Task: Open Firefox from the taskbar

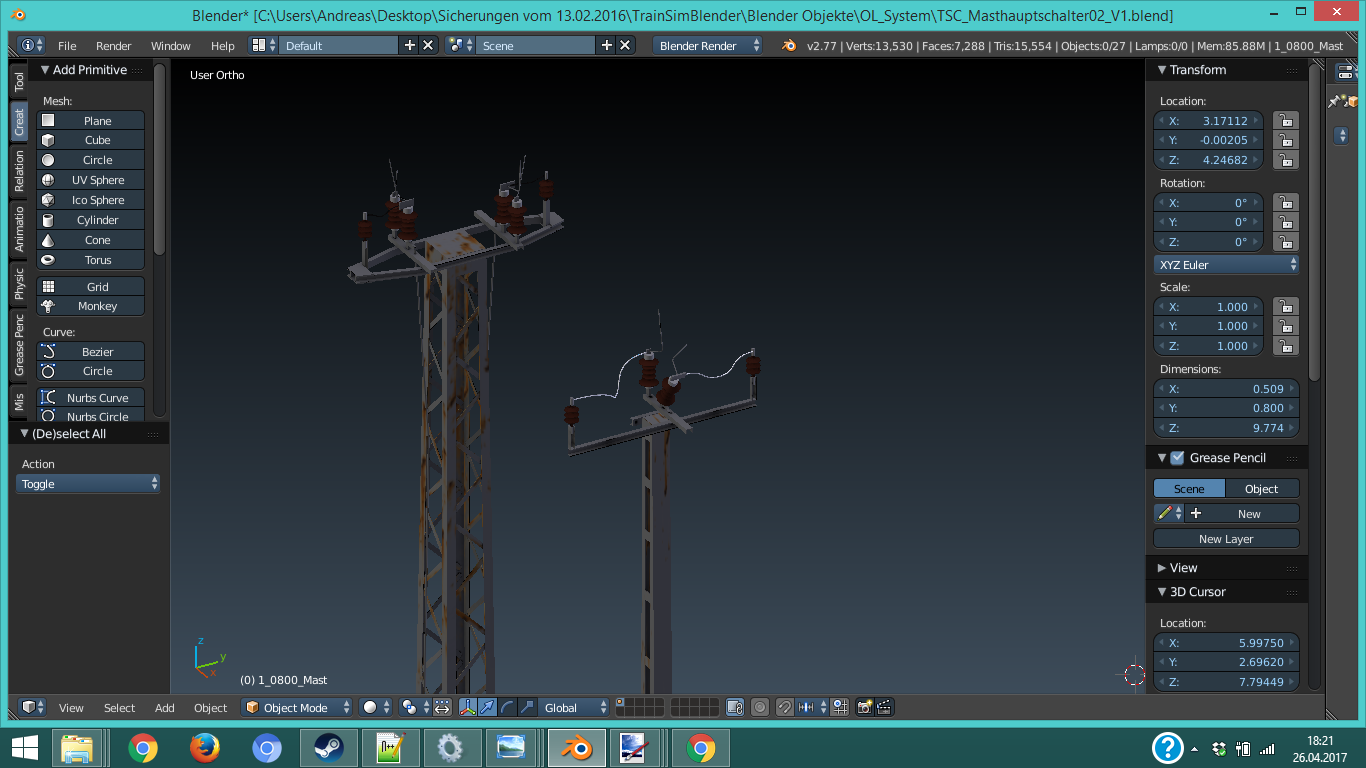Action: [x=204, y=747]
